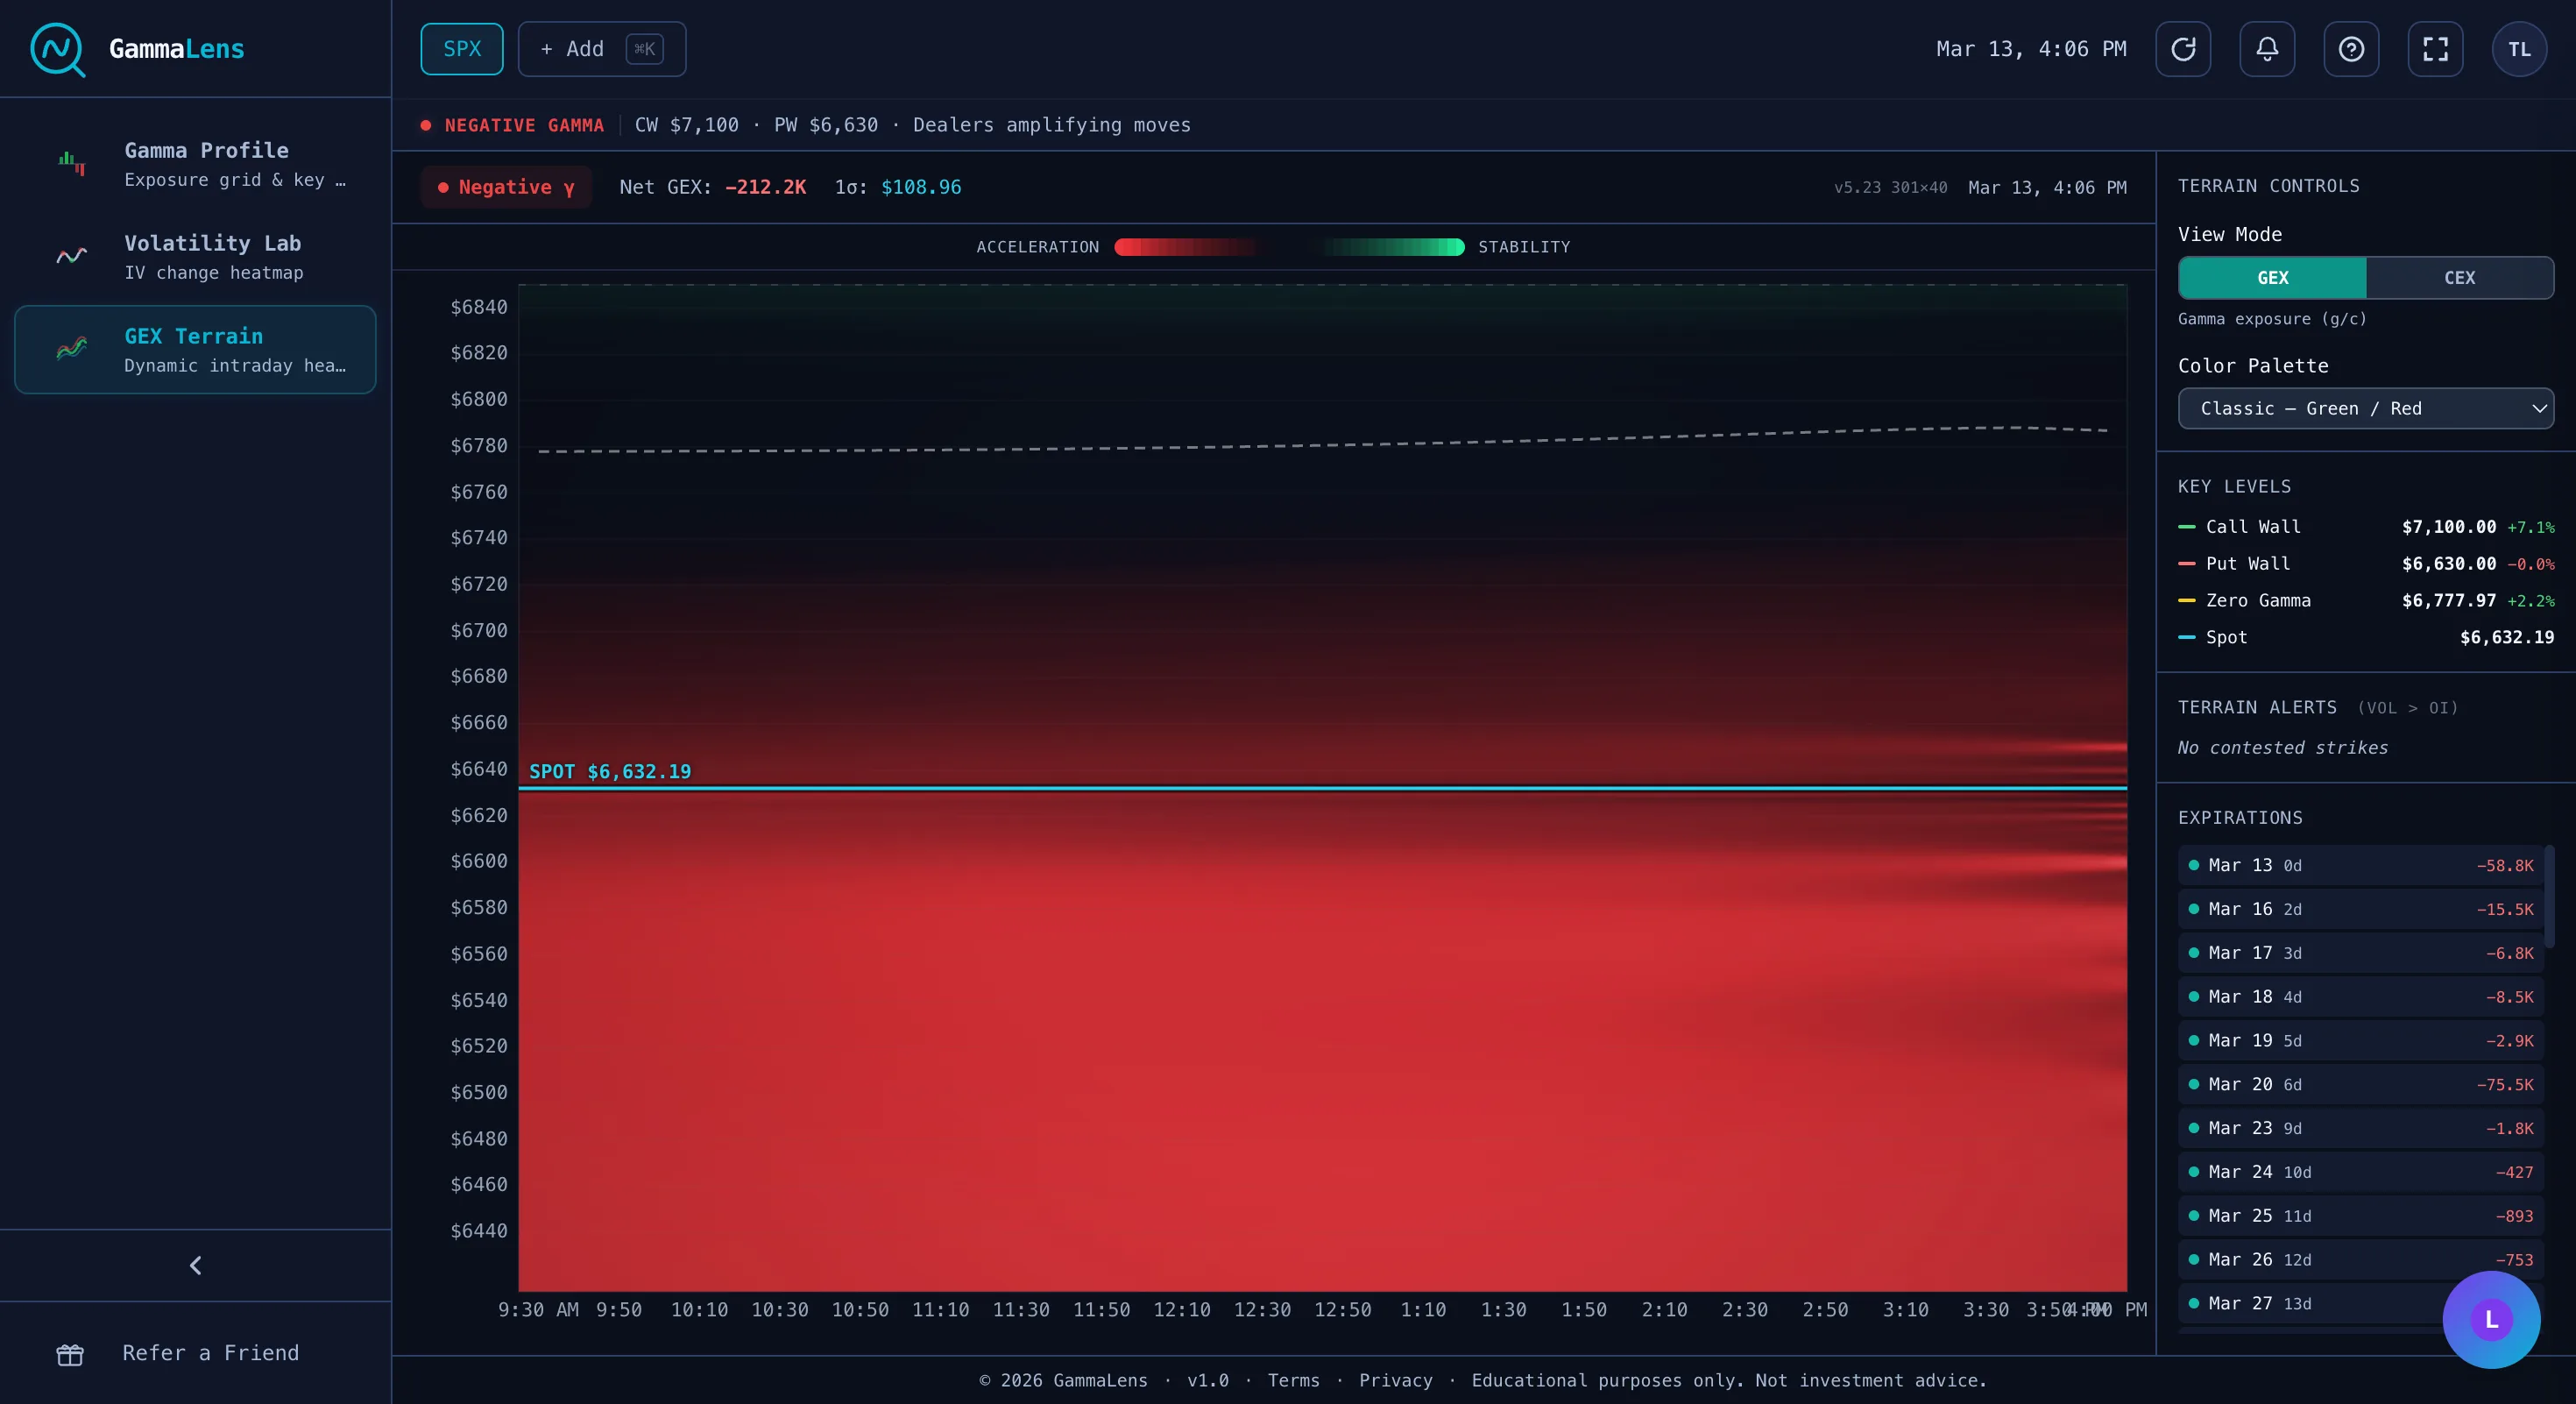Viewport: 2576px width, 1404px height.
Task: Select the SPX ticker tab
Action: click(x=461, y=48)
